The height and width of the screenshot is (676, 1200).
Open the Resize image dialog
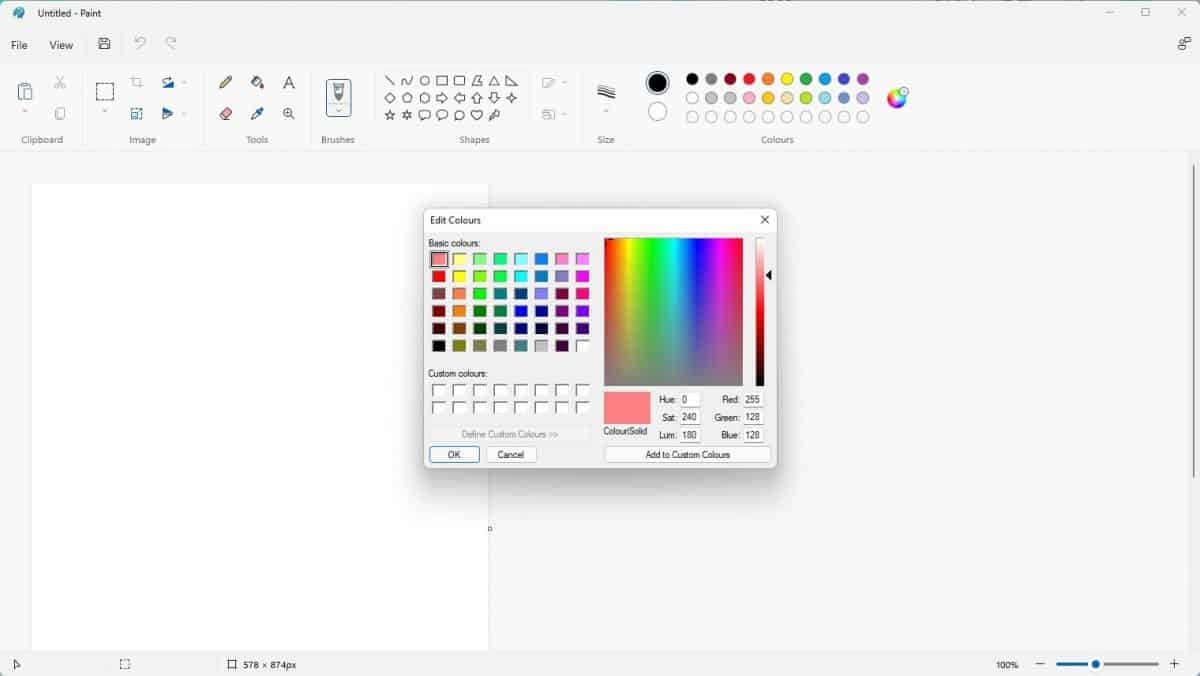135,113
